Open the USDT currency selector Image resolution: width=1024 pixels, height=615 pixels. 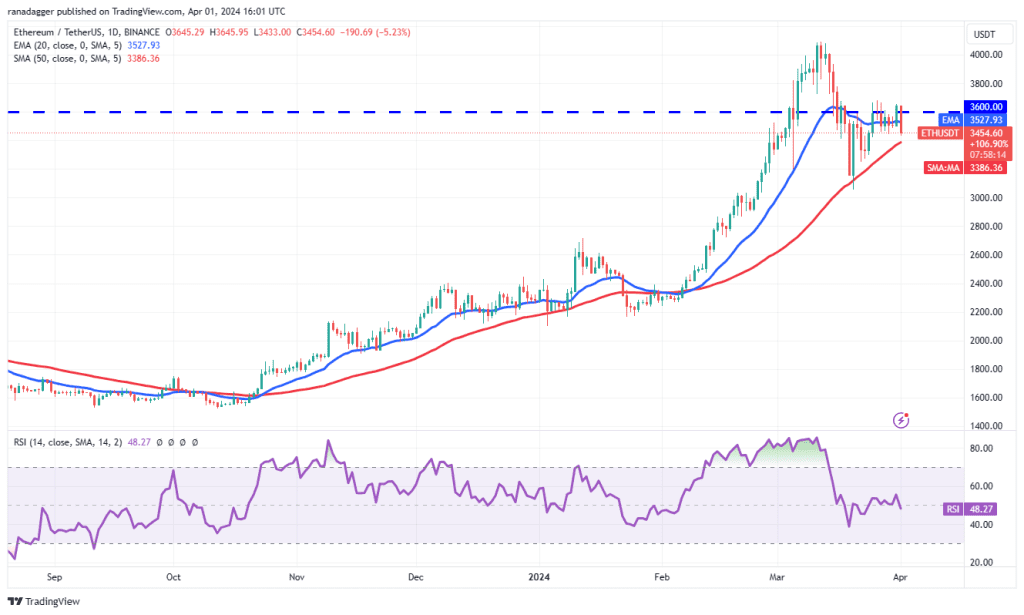[x=984, y=33]
